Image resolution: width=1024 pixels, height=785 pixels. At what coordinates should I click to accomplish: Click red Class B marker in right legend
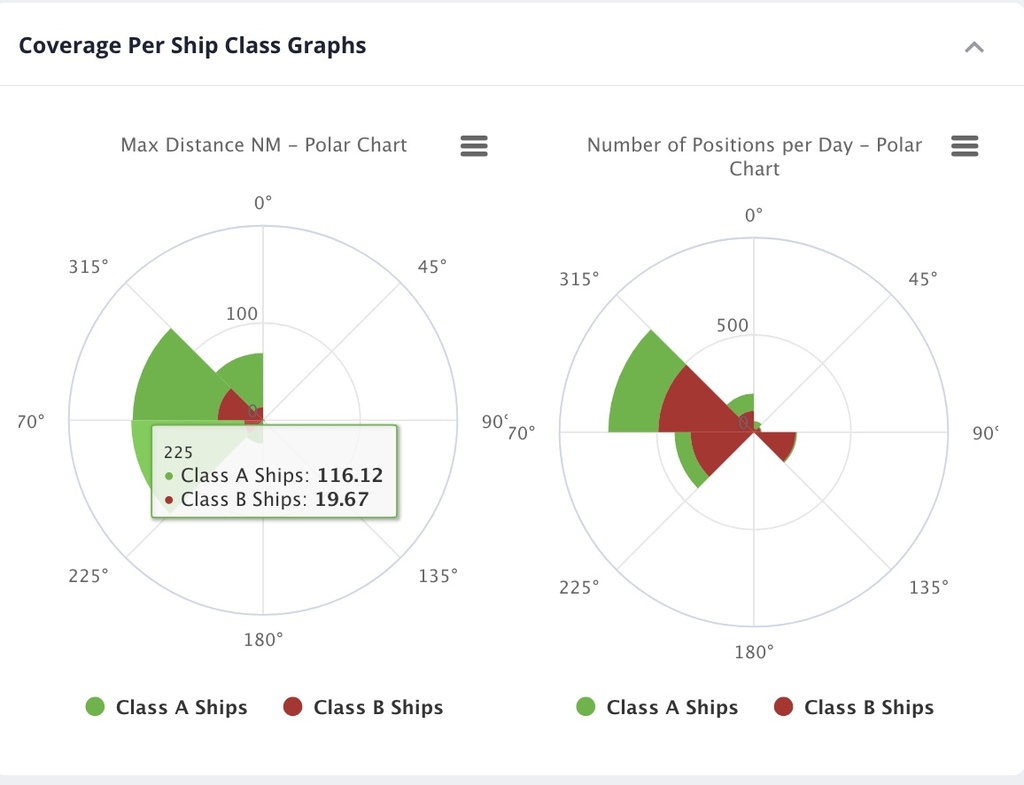[x=783, y=707]
